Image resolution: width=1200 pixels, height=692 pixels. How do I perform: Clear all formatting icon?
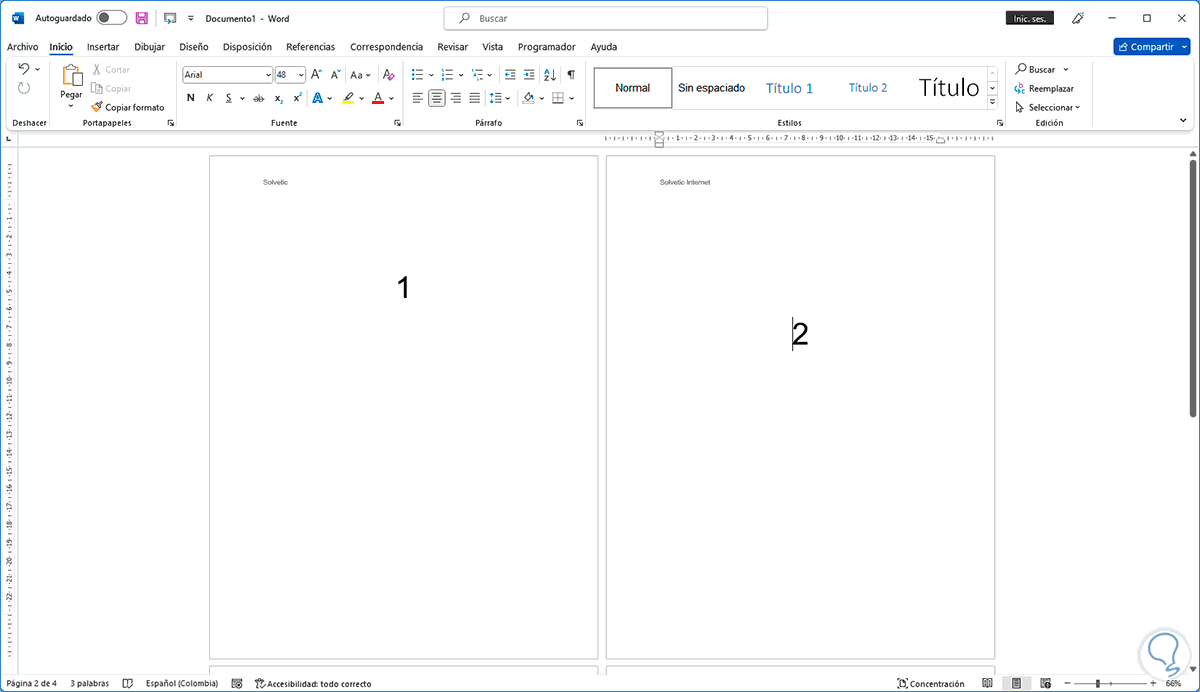pos(389,75)
